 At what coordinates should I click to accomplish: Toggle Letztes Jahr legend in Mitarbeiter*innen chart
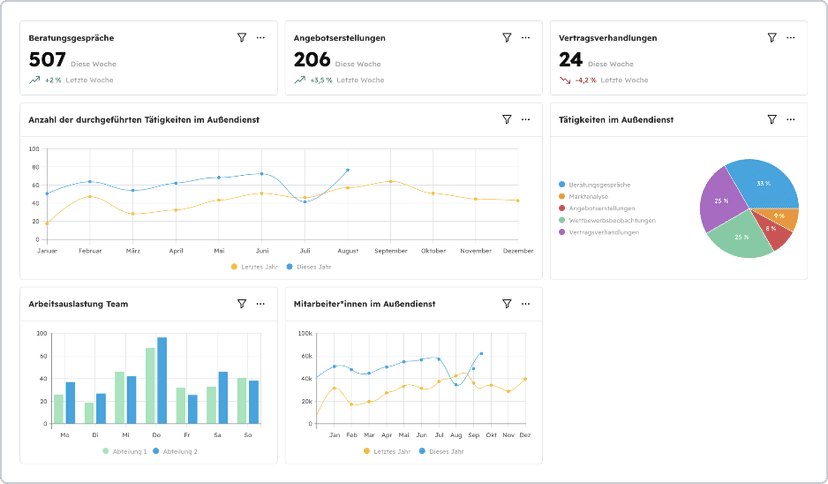coord(387,451)
